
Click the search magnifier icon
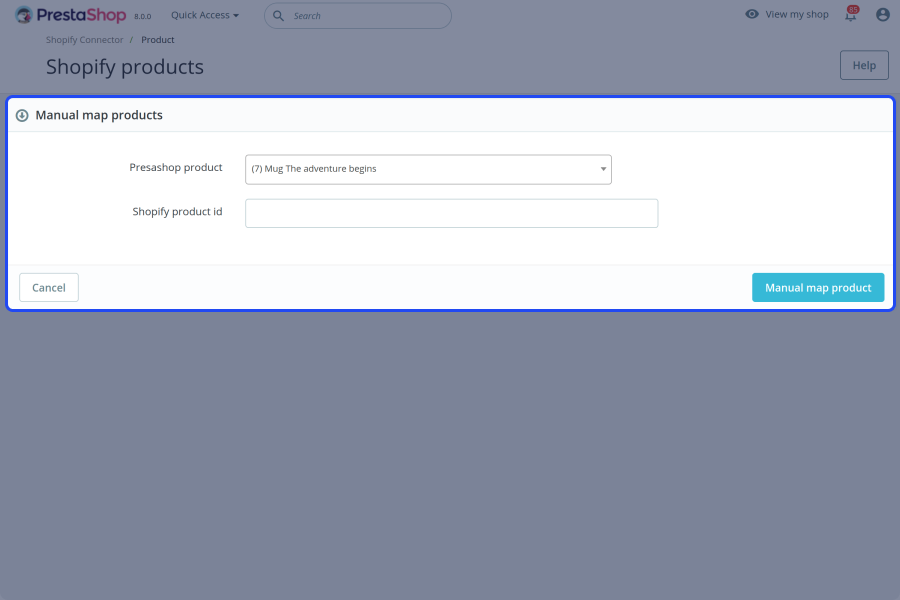point(278,16)
